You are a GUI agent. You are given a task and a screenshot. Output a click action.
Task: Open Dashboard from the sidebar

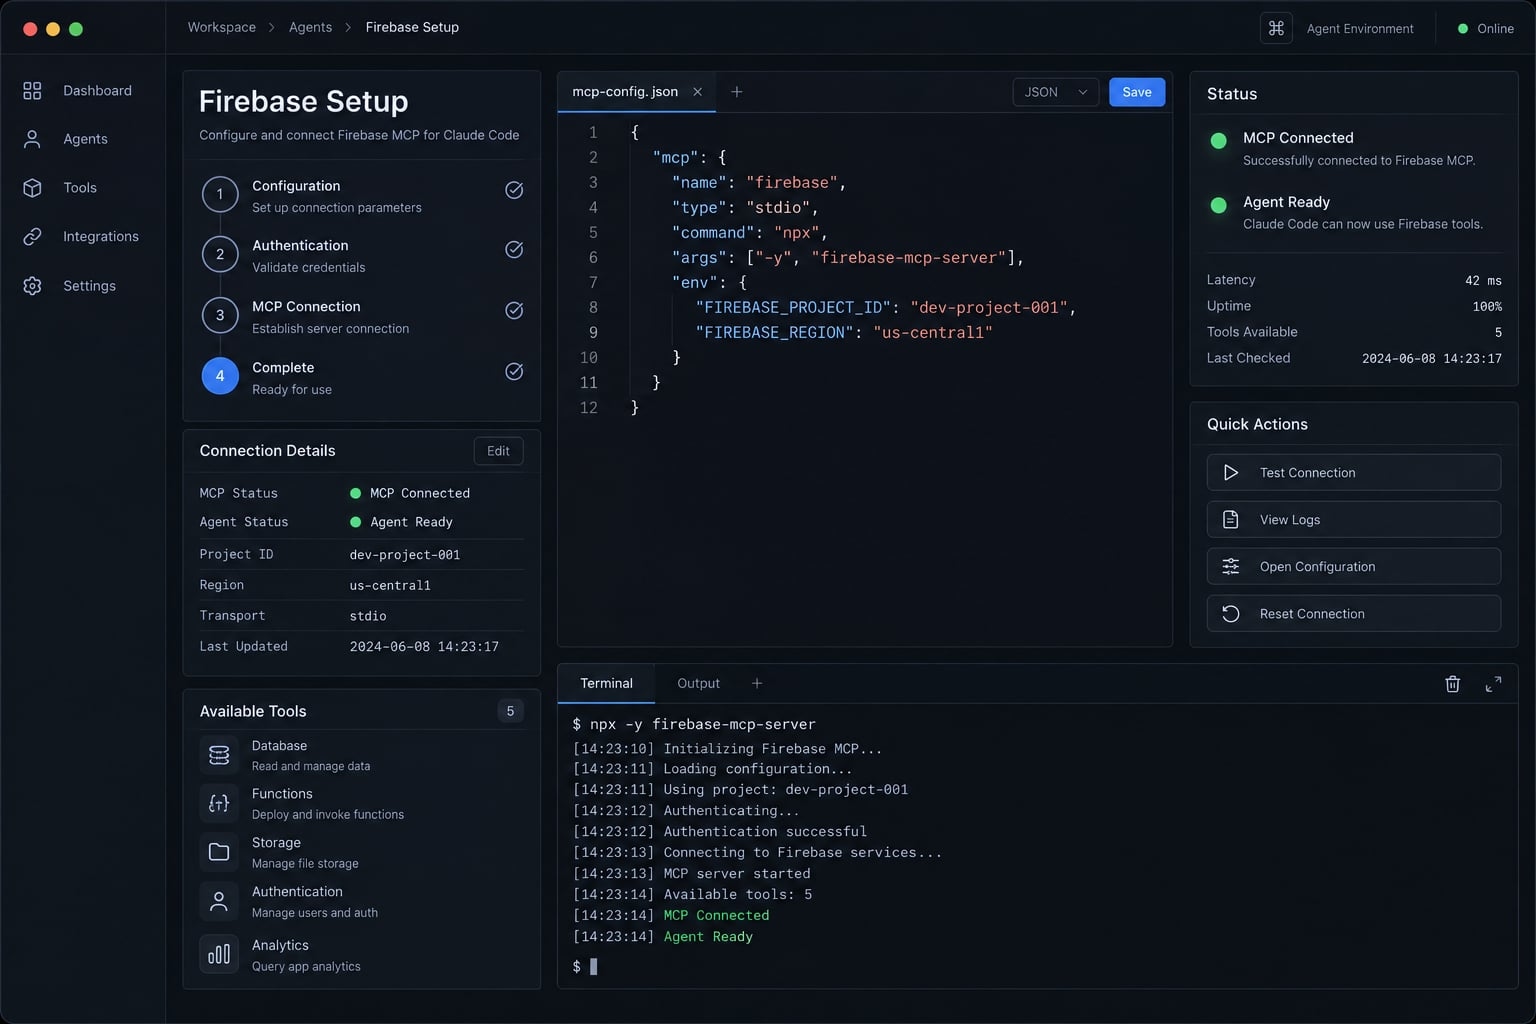pos(77,91)
